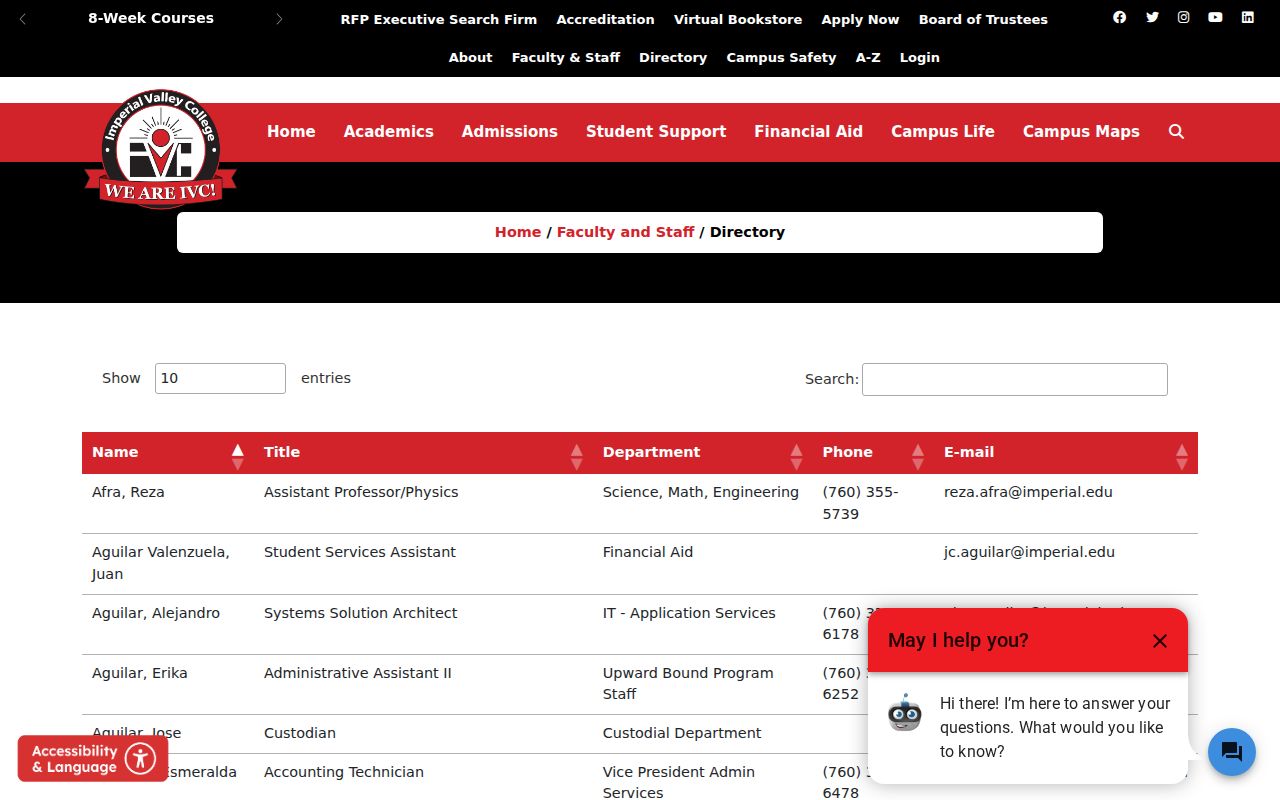
Task: Open the Board of Trustees link
Action: pyautogui.click(x=983, y=19)
